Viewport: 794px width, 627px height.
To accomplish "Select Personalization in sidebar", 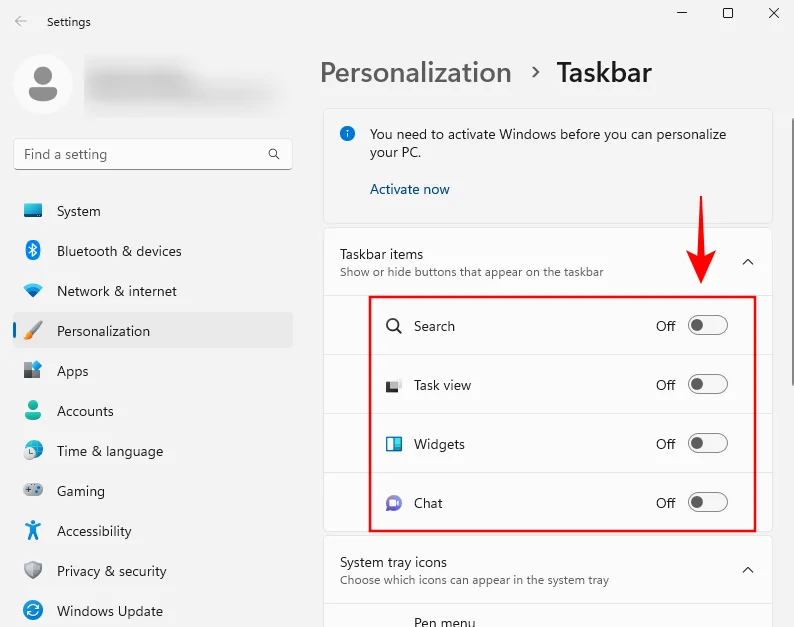I will click(x=153, y=331).
